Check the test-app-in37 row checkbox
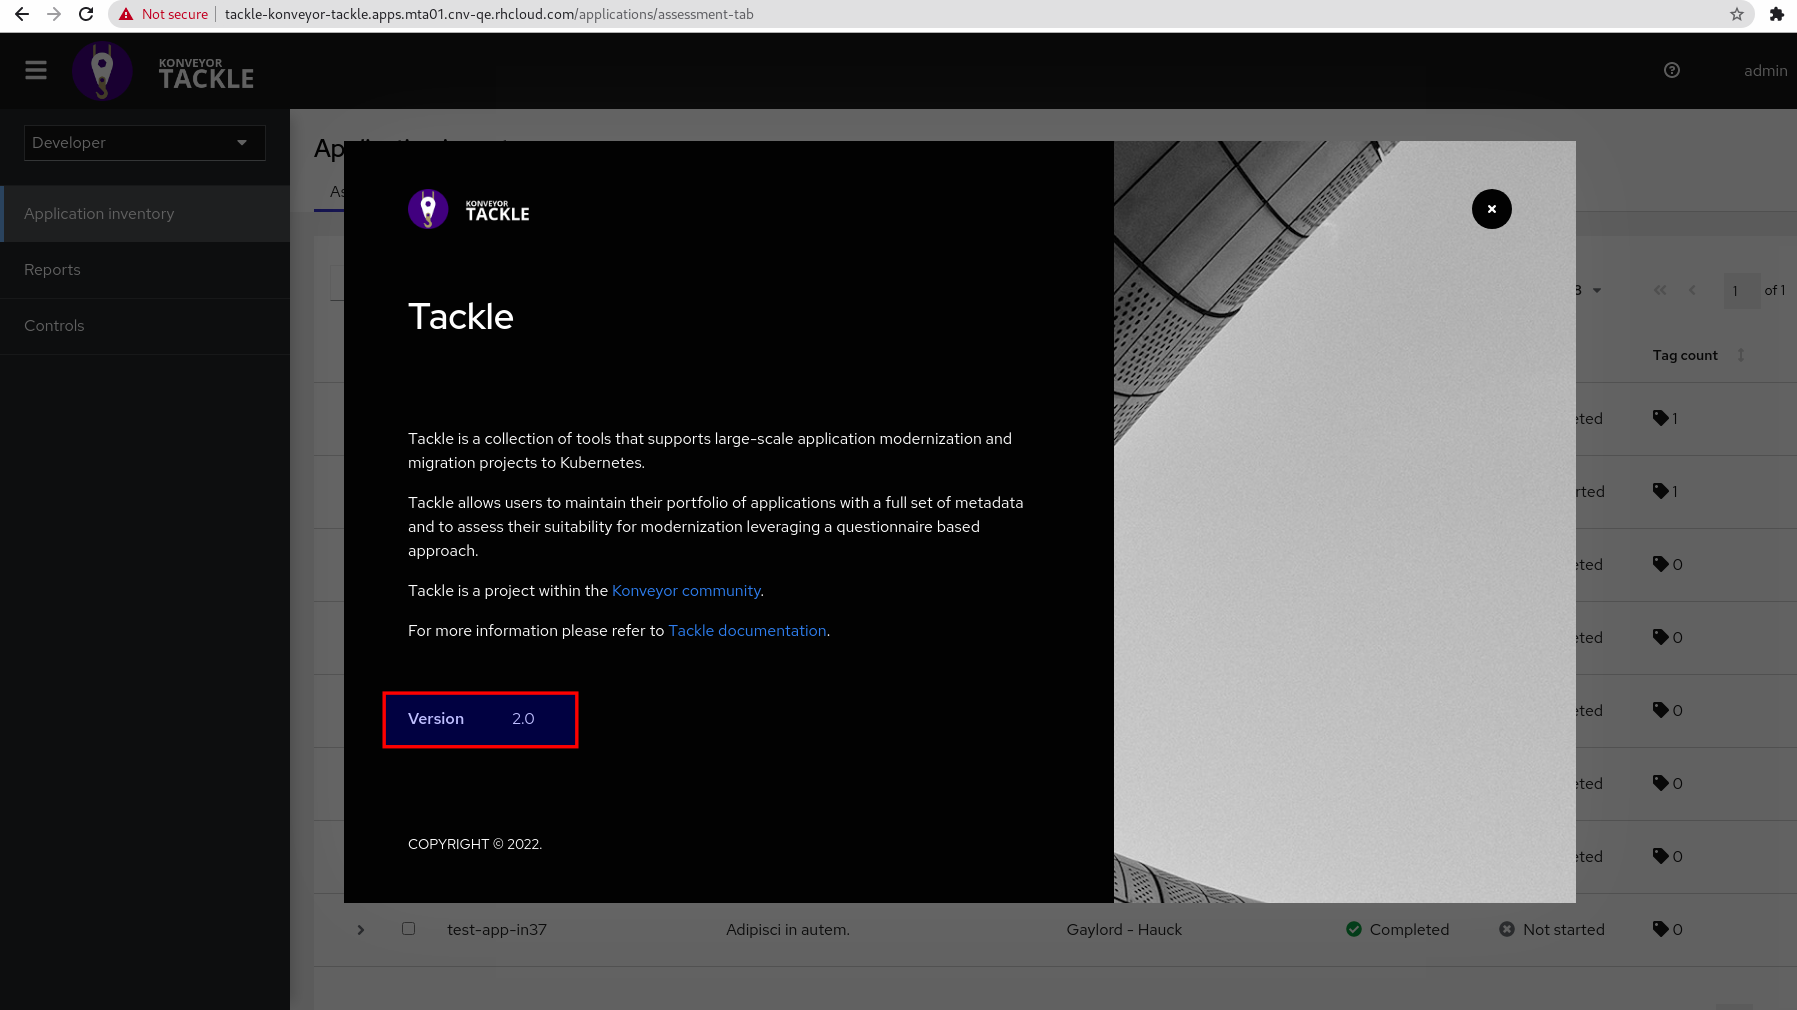 point(408,928)
